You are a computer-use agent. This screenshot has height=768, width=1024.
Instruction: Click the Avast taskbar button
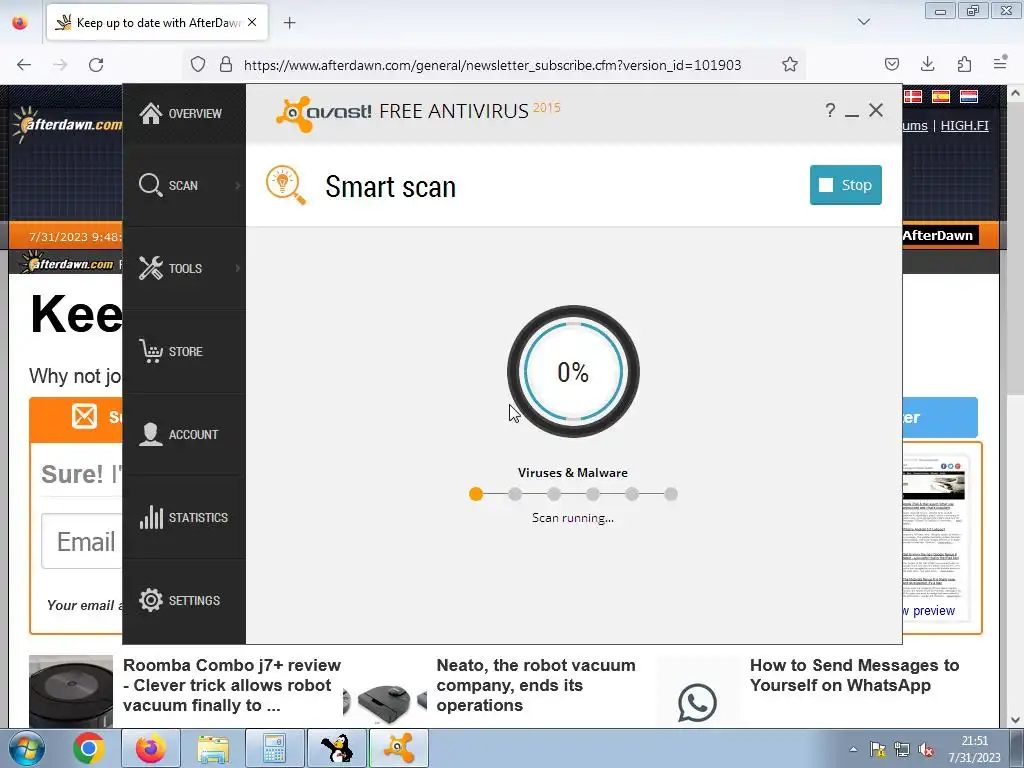click(399, 748)
